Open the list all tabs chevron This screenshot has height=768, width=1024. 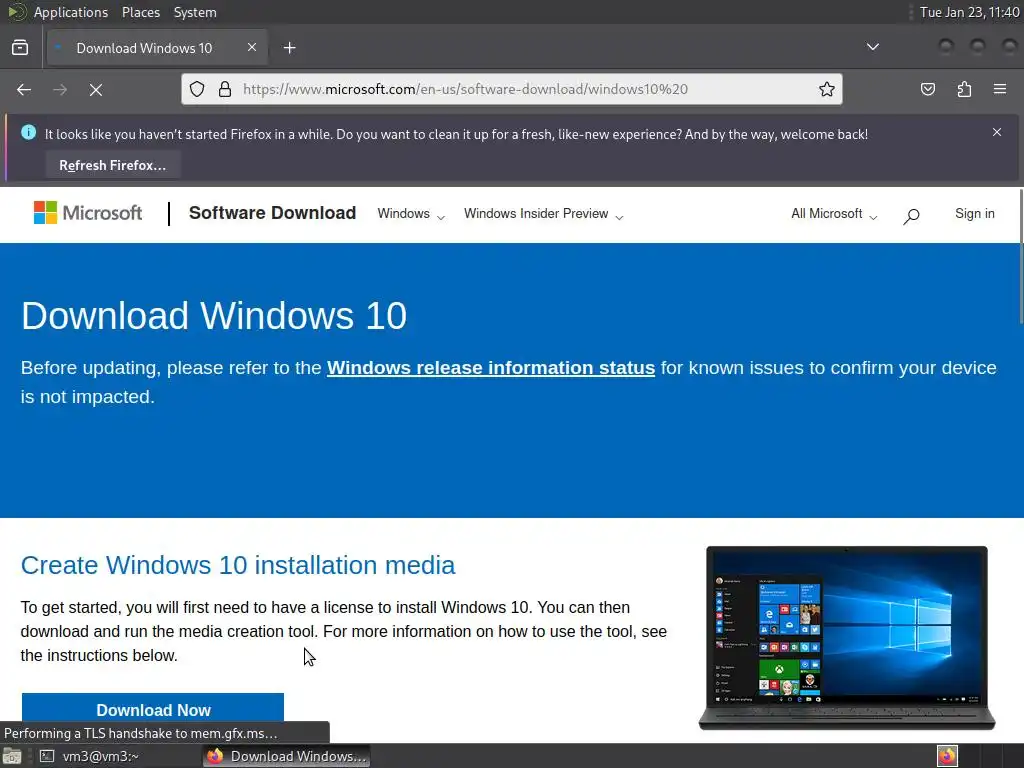tap(872, 47)
